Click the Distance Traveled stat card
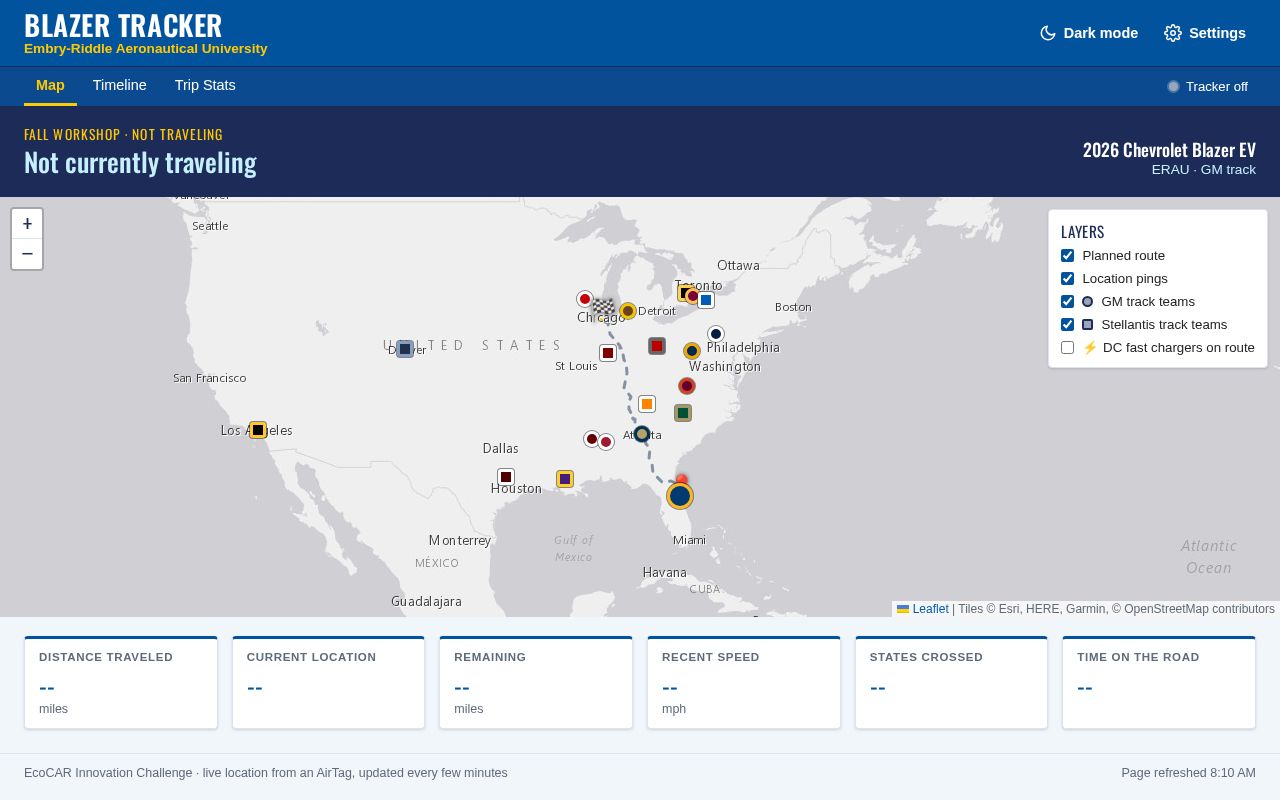The height and width of the screenshot is (800, 1280). [x=121, y=683]
